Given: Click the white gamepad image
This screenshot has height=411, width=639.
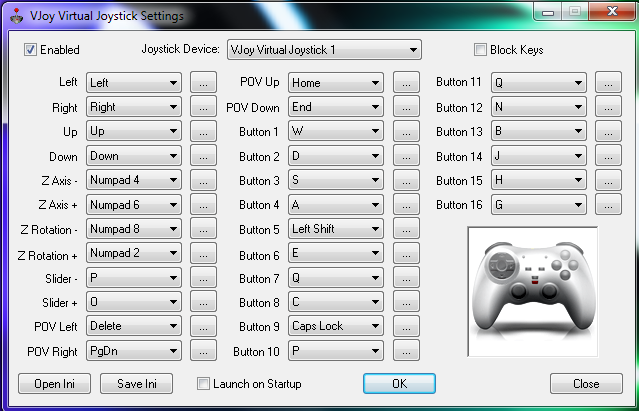Looking at the screenshot, I should coord(533,292).
